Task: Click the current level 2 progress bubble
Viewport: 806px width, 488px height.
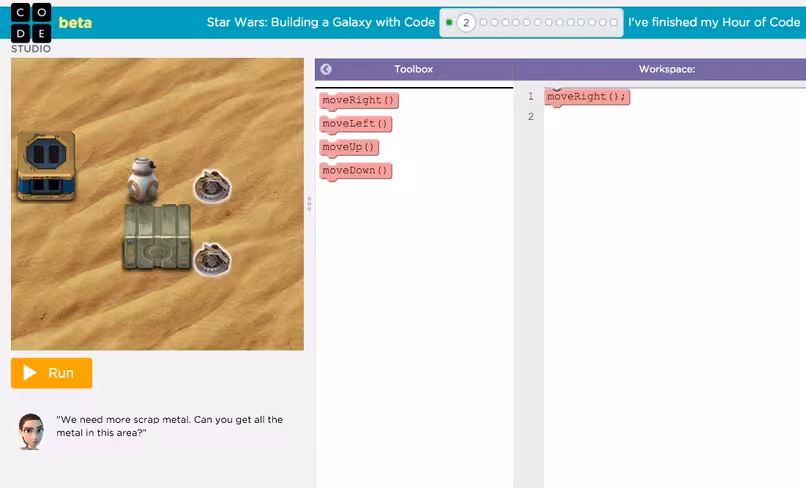Action: pos(466,23)
